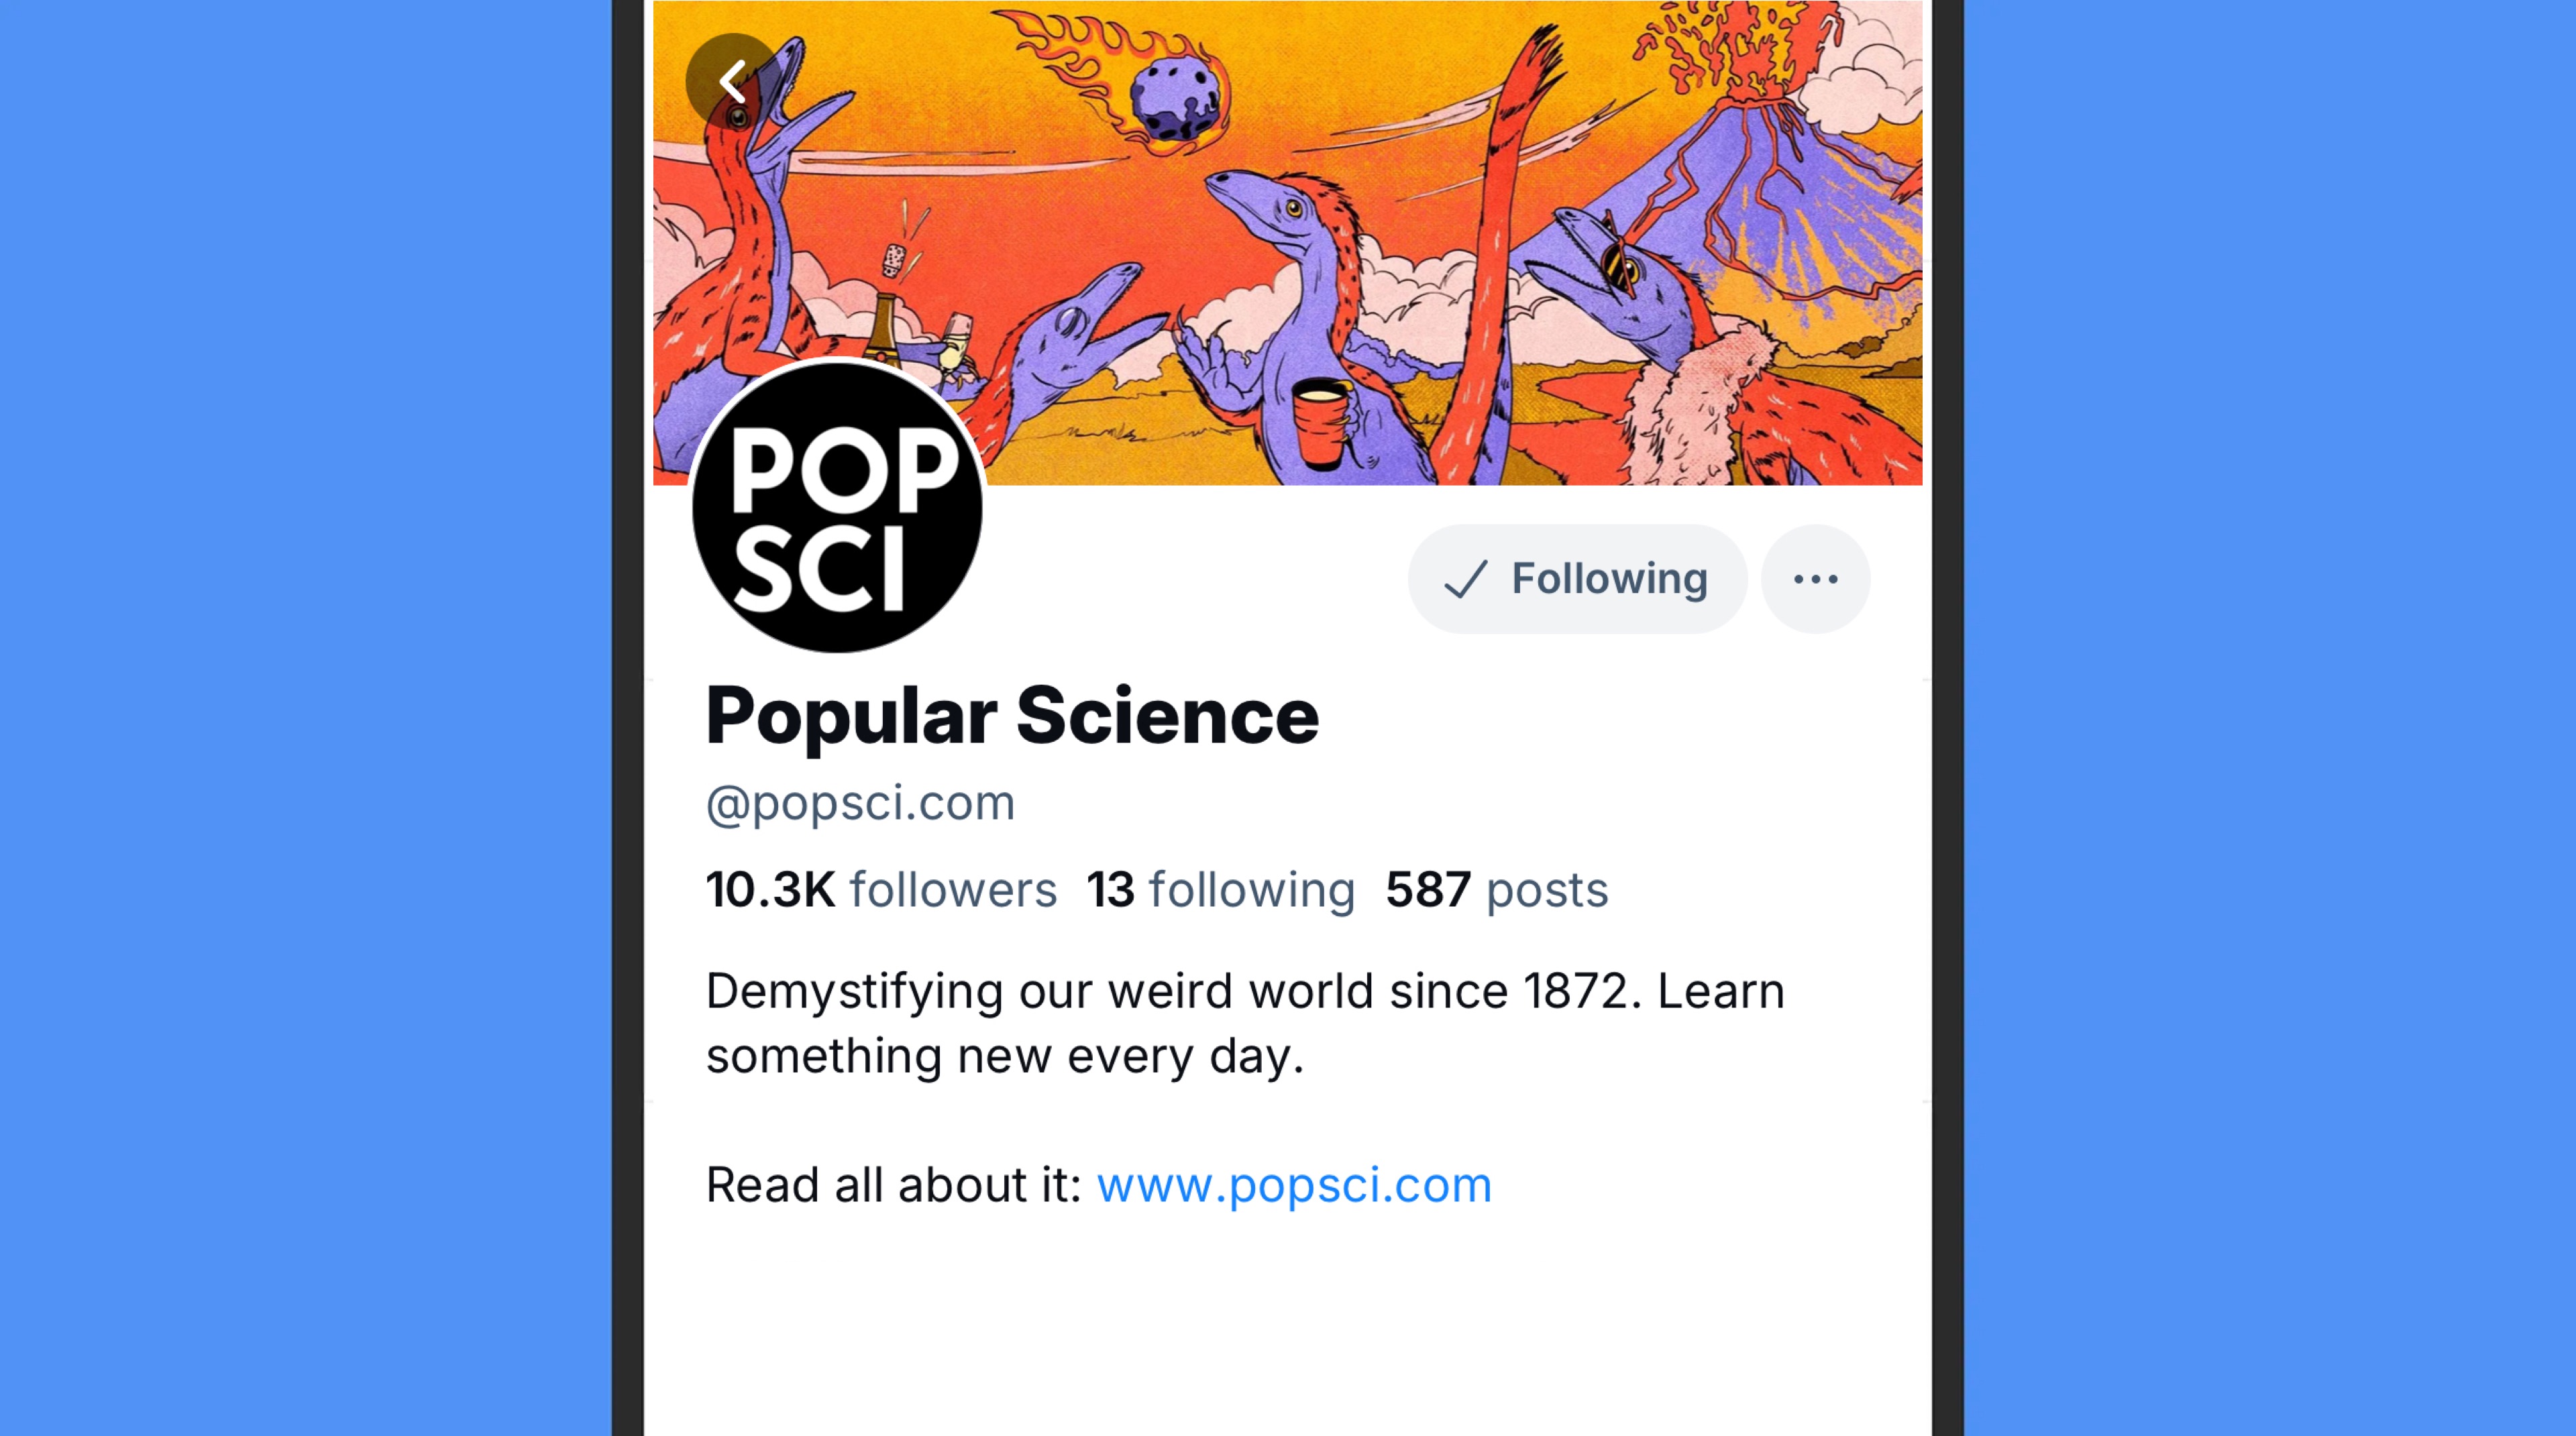Click the checkmark icon beside Following
This screenshot has width=2576, height=1436.
(1466, 579)
